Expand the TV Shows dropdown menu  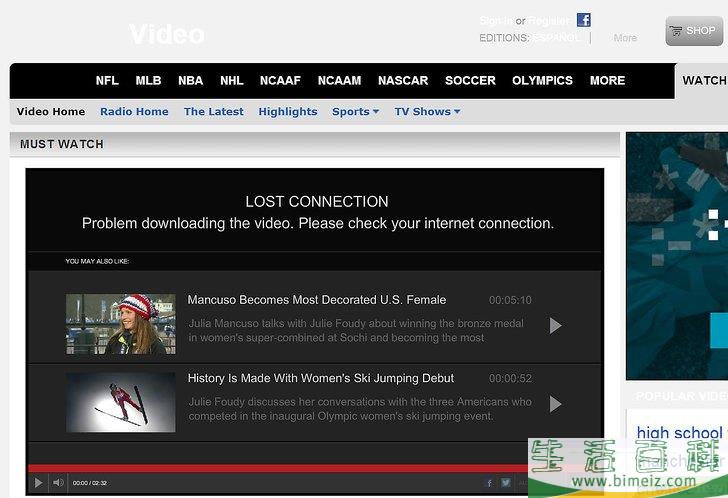[427, 112]
